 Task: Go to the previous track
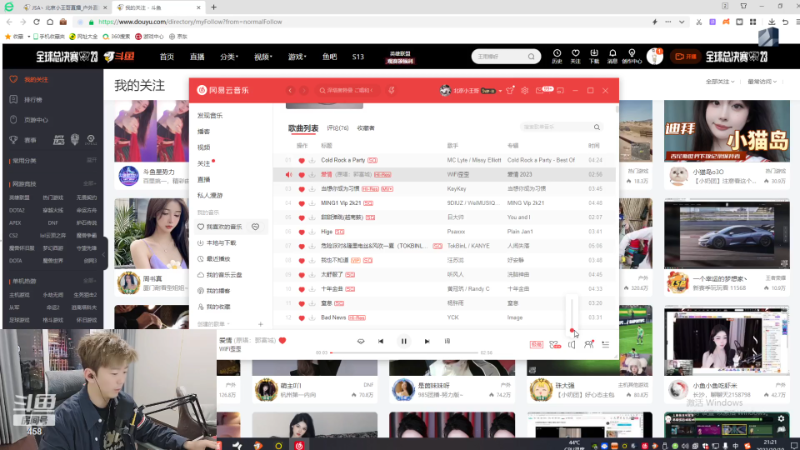point(381,341)
